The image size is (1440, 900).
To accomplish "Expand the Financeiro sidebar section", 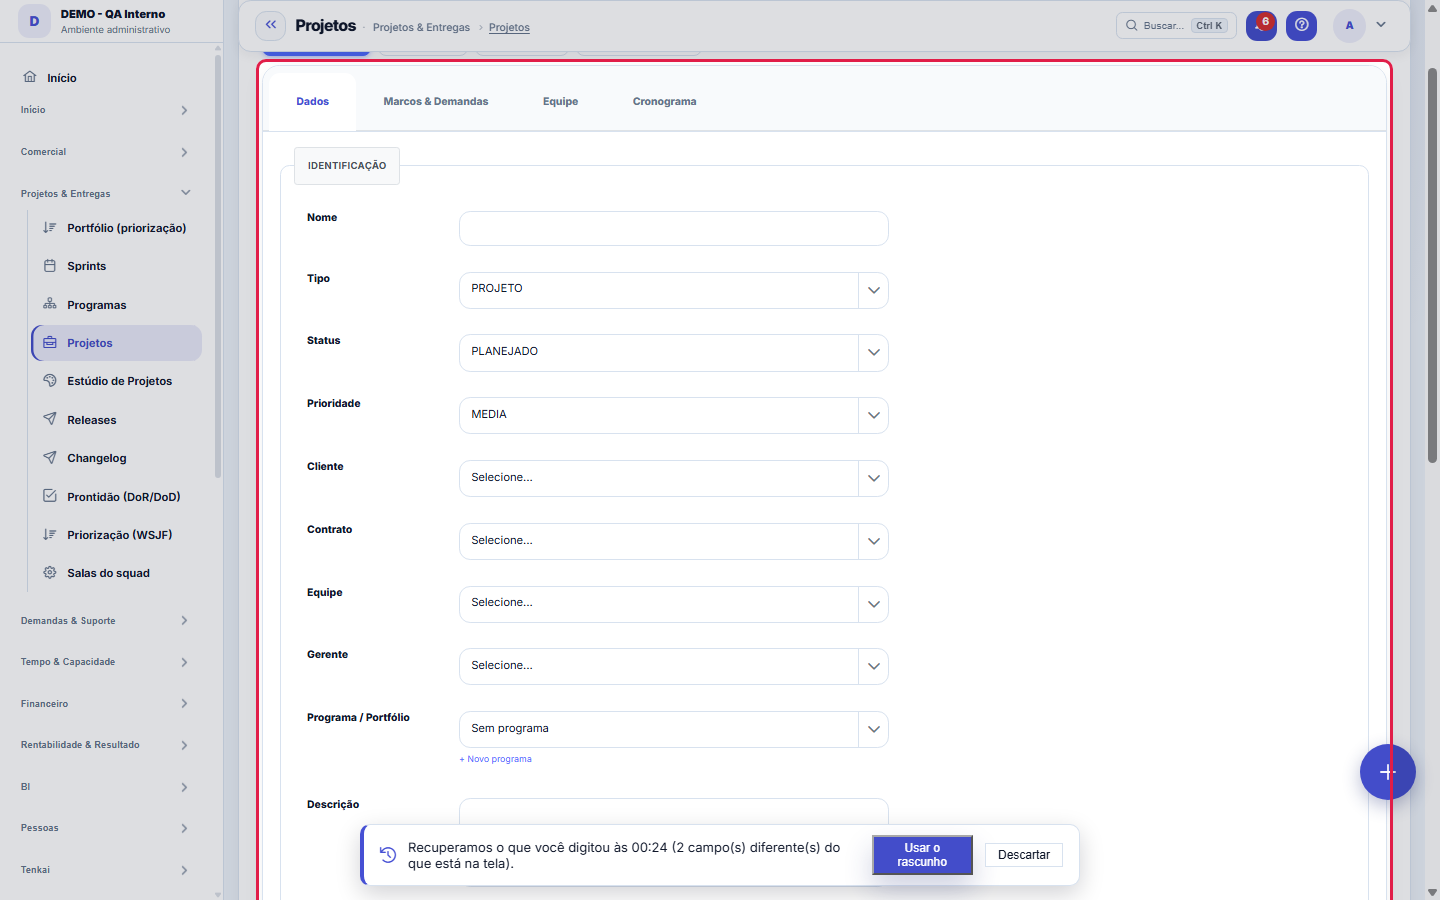I will [105, 704].
